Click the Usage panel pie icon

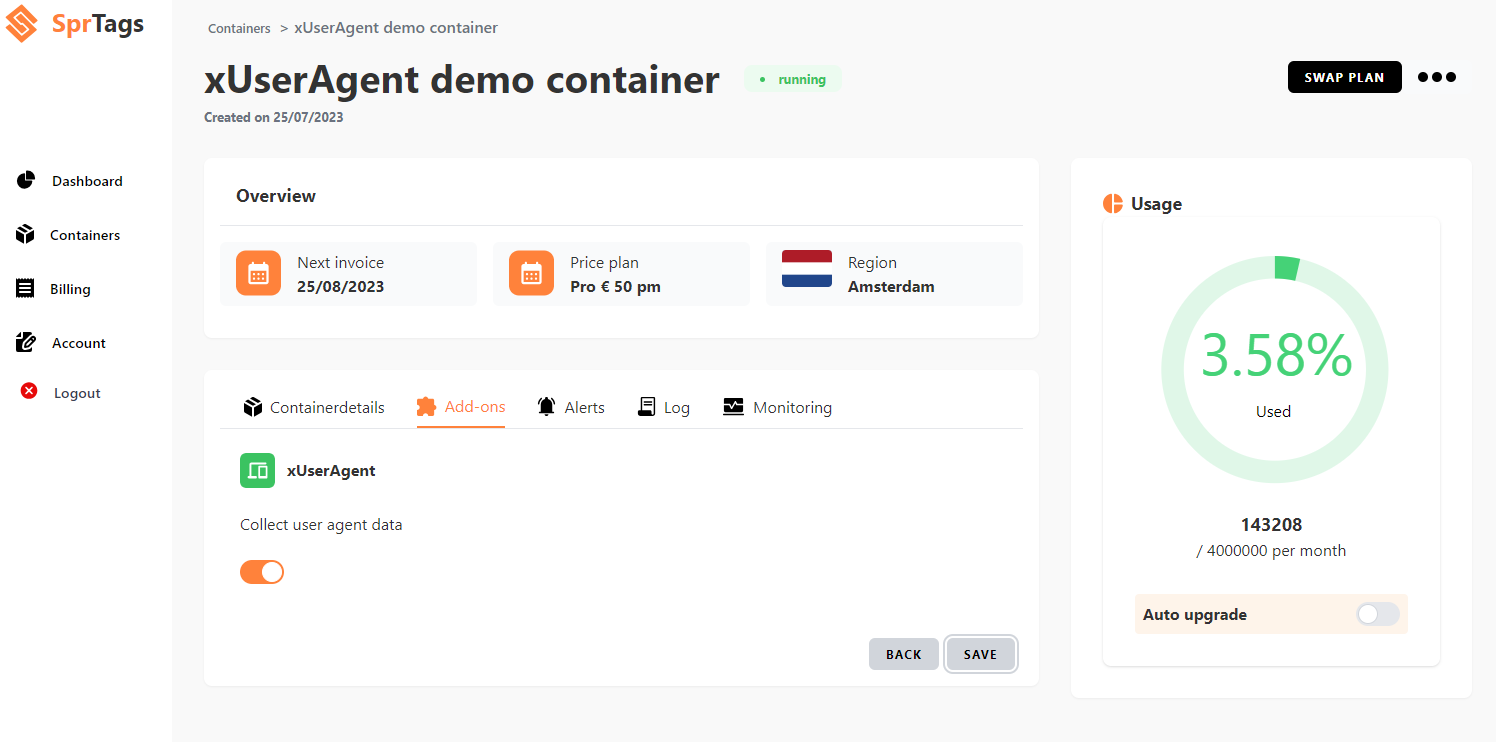(x=1112, y=203)
